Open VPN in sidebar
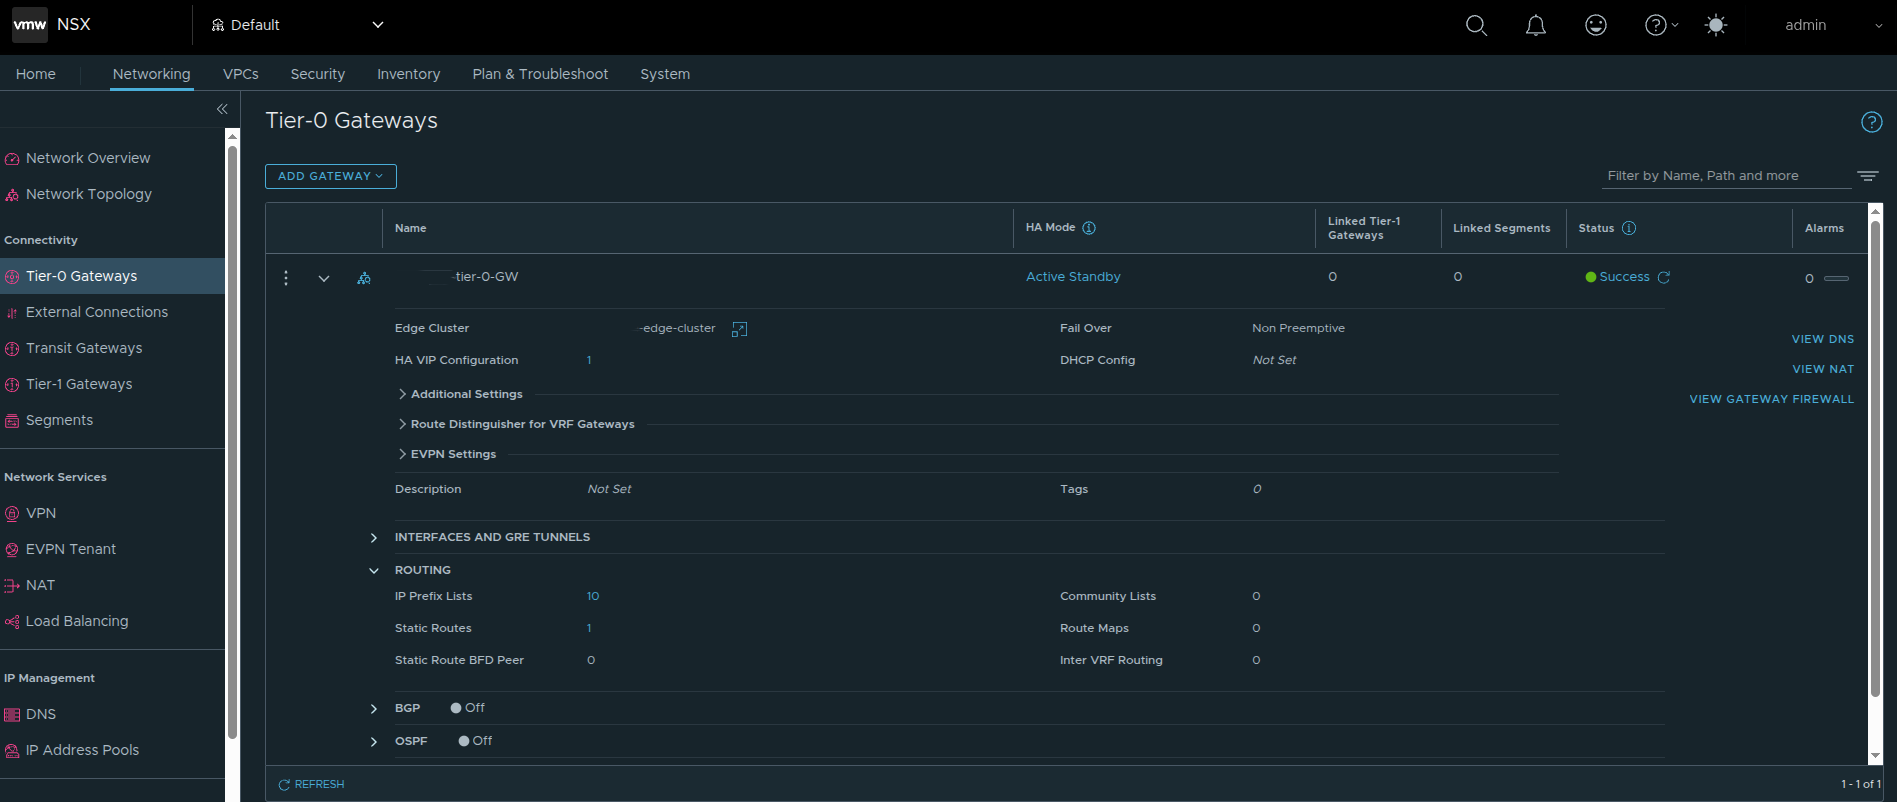This screenshot has height=802, width=1897. point(41,513)
